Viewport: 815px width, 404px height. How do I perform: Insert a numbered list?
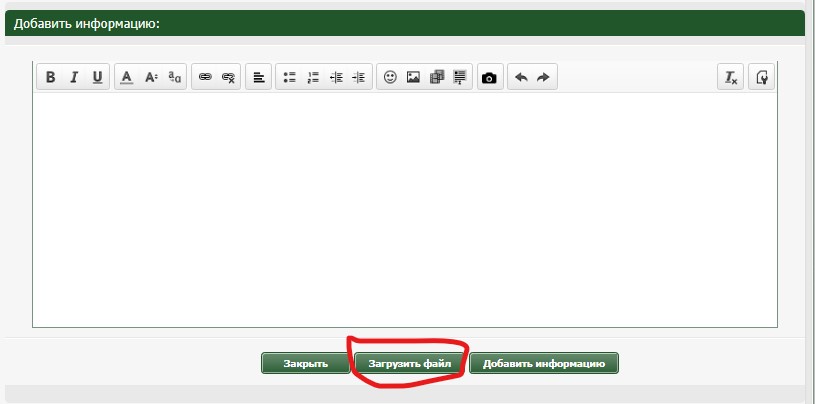[313, 77]
